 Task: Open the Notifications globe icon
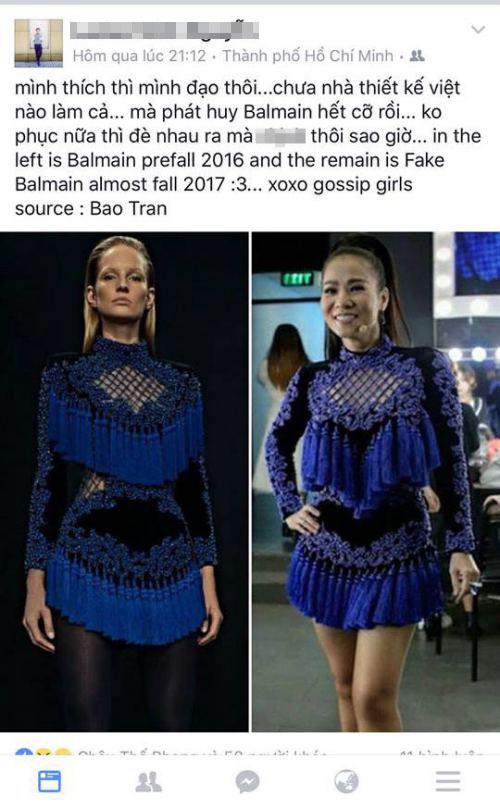pyautogui.click(x=346, y=781)
